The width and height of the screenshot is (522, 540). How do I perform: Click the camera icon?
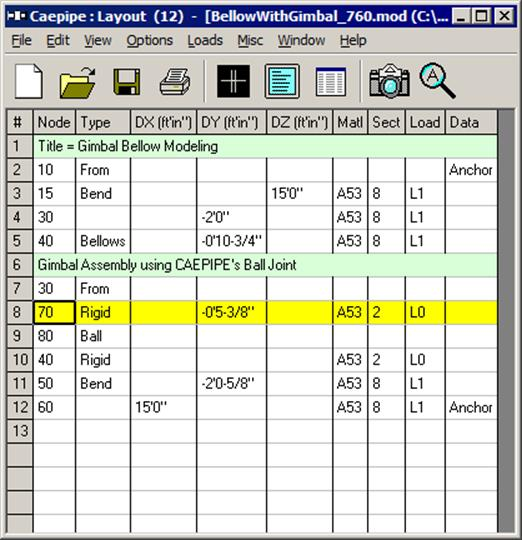[389, 81]
